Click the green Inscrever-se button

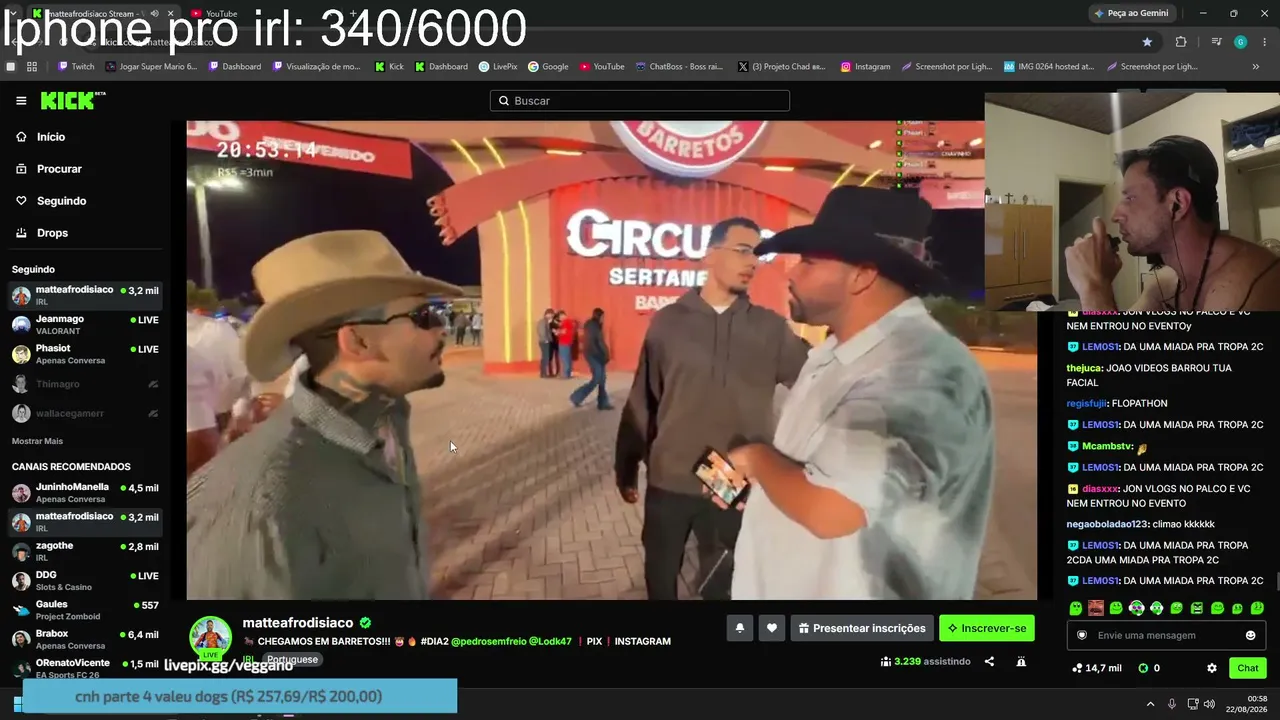pos(987,628)
